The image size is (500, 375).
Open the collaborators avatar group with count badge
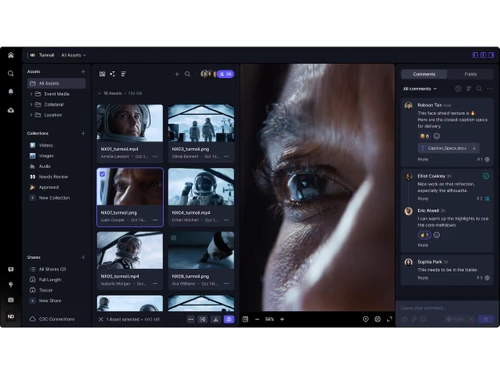click(x=217, y=74)
